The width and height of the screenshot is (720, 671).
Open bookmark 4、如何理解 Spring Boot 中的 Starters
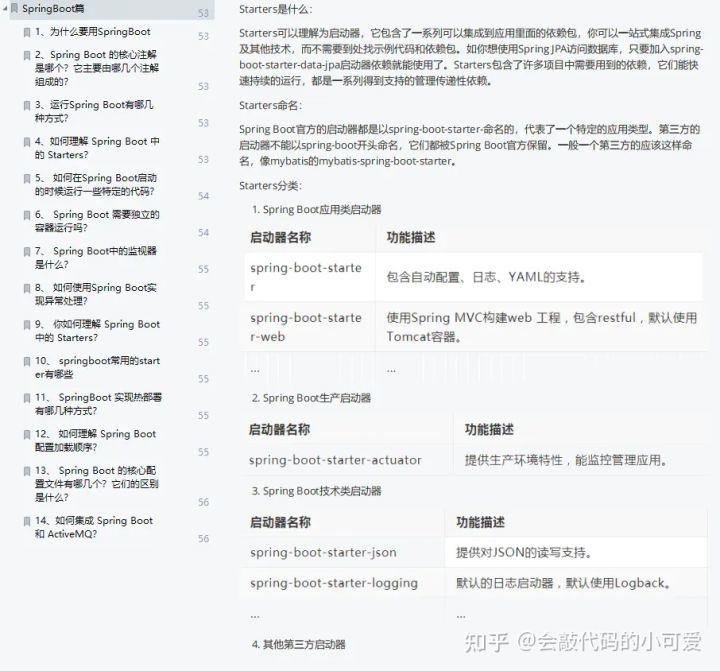coord(97,148)
